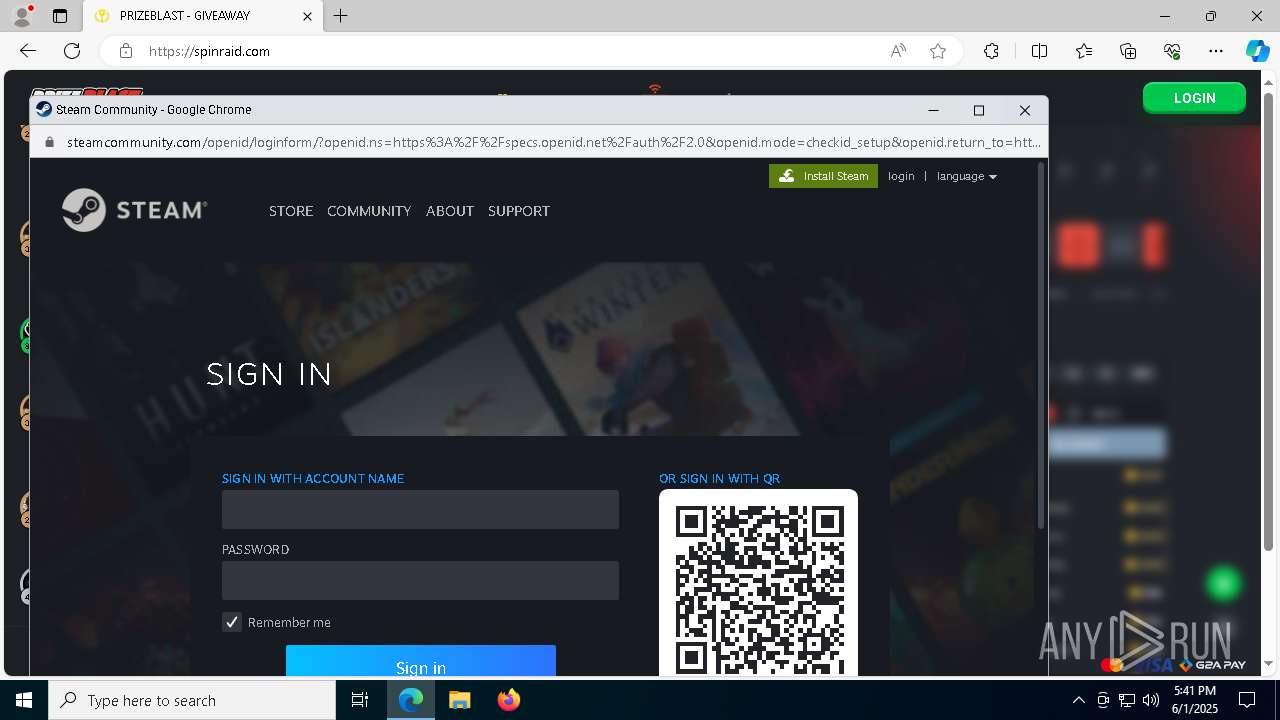Click the new tab plus button
The width and height of the screenshot is (1280, 720).
click(x=341, y=16)
